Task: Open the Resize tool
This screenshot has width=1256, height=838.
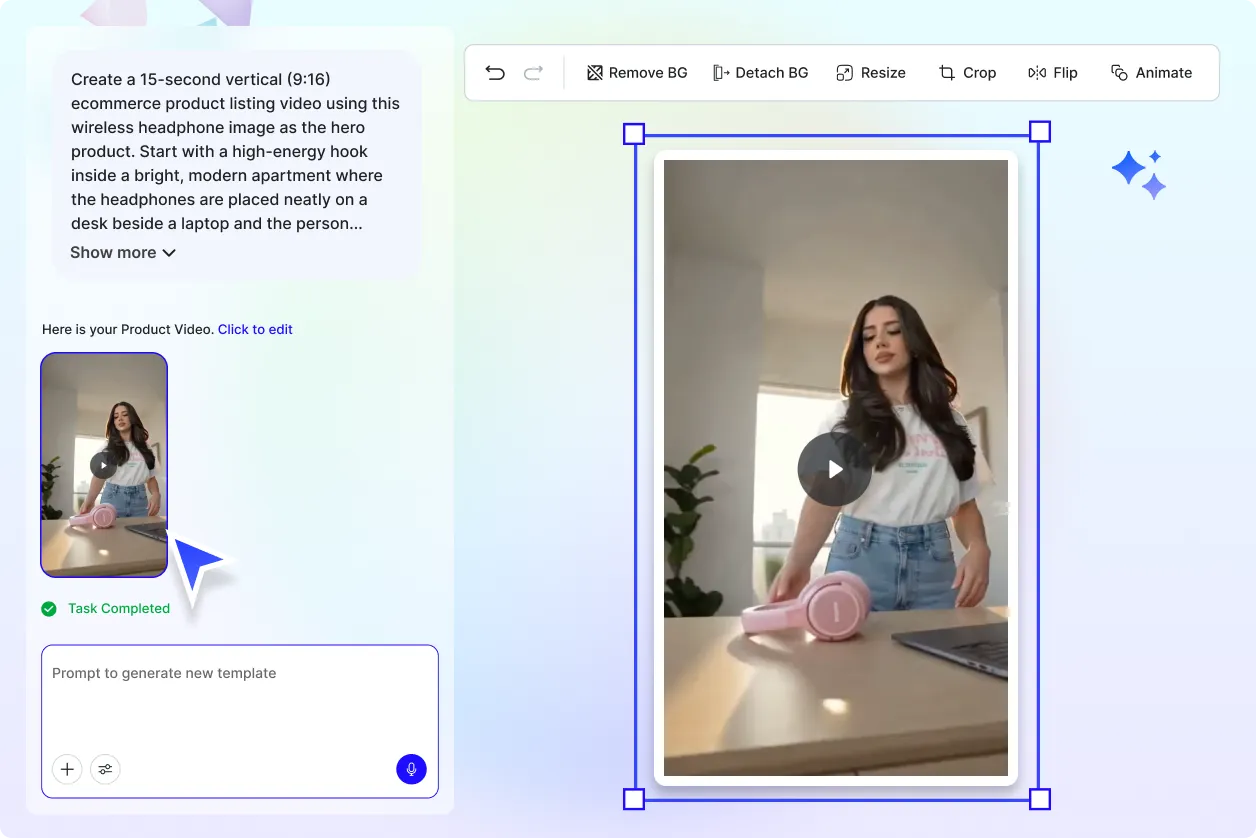Action: click(x=871, y=73)
